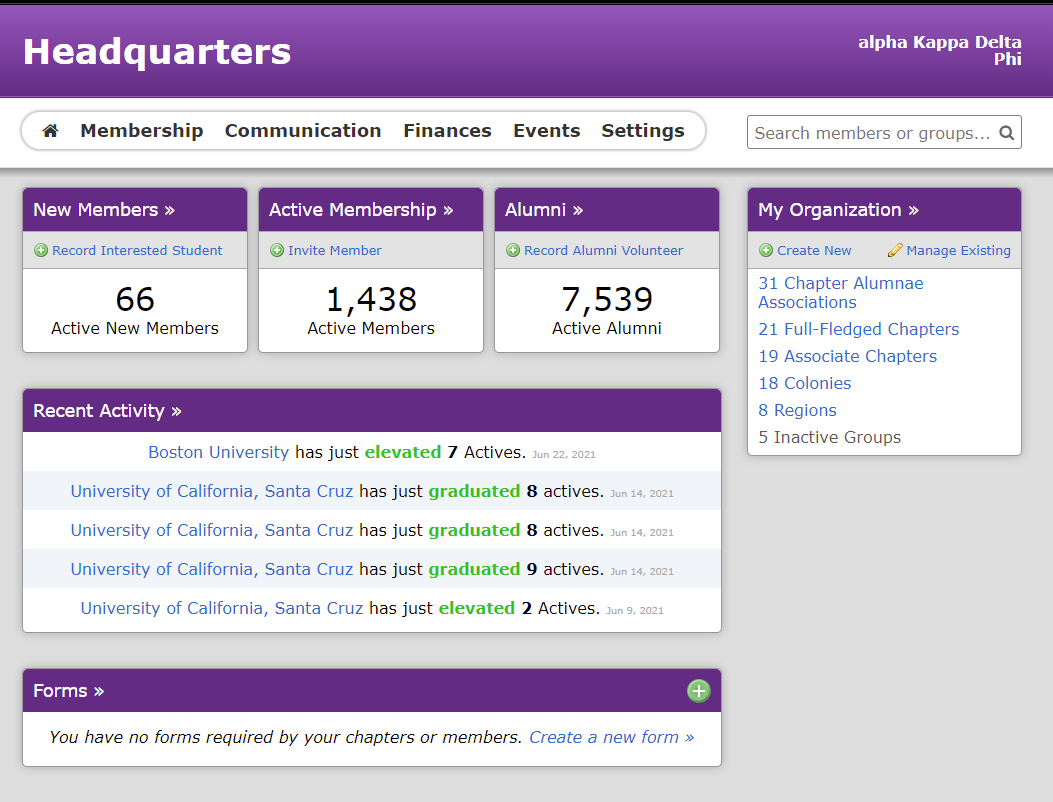Image resolution: width=1053 pixels, height=802 pixels.
Task: Click green plus beside Record Interested Student
Action: click(41, 251)
